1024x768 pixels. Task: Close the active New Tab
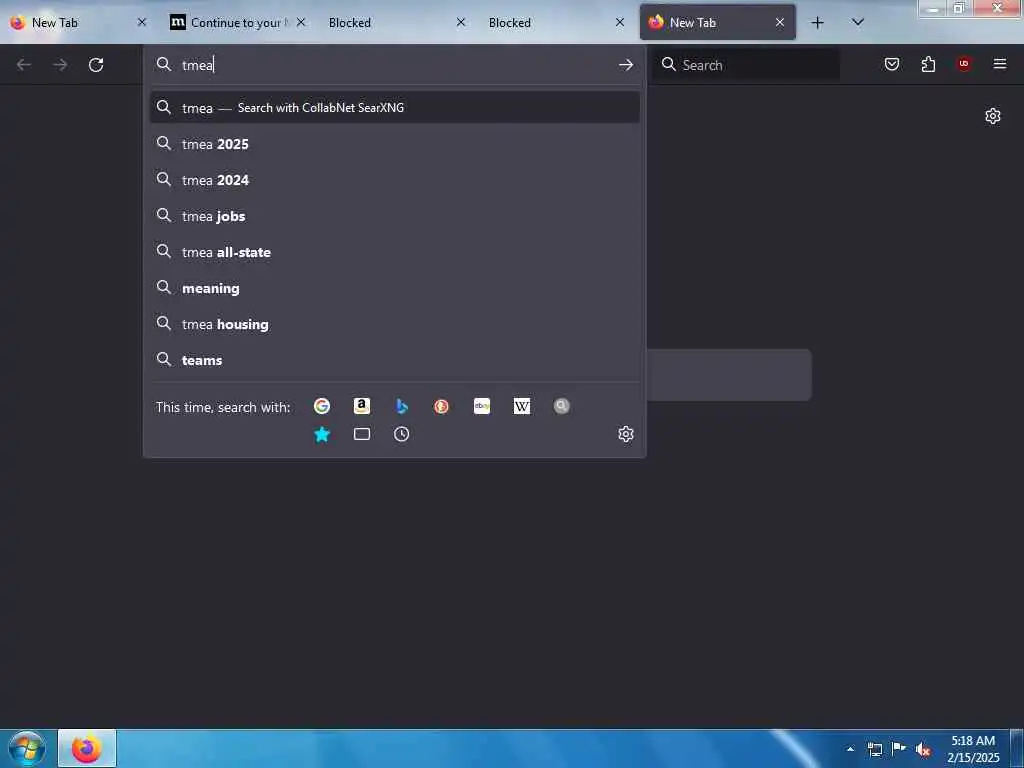pyautogui.click(x=780, y=23)
